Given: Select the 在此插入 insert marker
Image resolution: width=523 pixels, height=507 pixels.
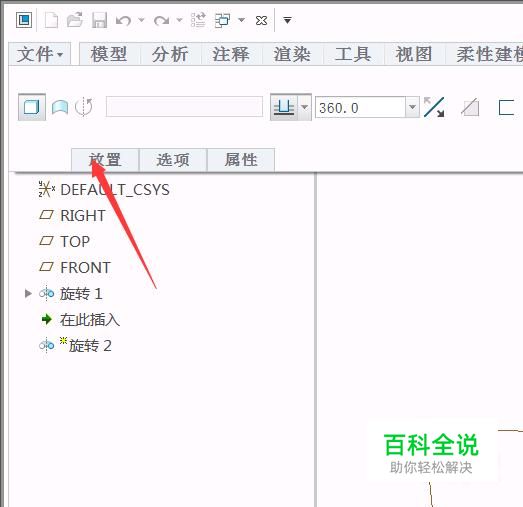Looking at the screenshot, I should [x=90, y=320].
